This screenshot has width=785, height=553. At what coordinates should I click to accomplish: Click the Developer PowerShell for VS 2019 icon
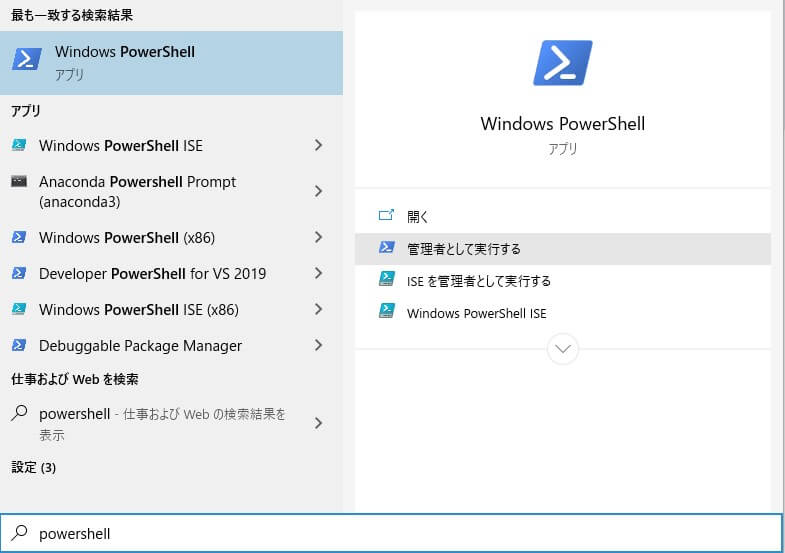click(19, 273)
